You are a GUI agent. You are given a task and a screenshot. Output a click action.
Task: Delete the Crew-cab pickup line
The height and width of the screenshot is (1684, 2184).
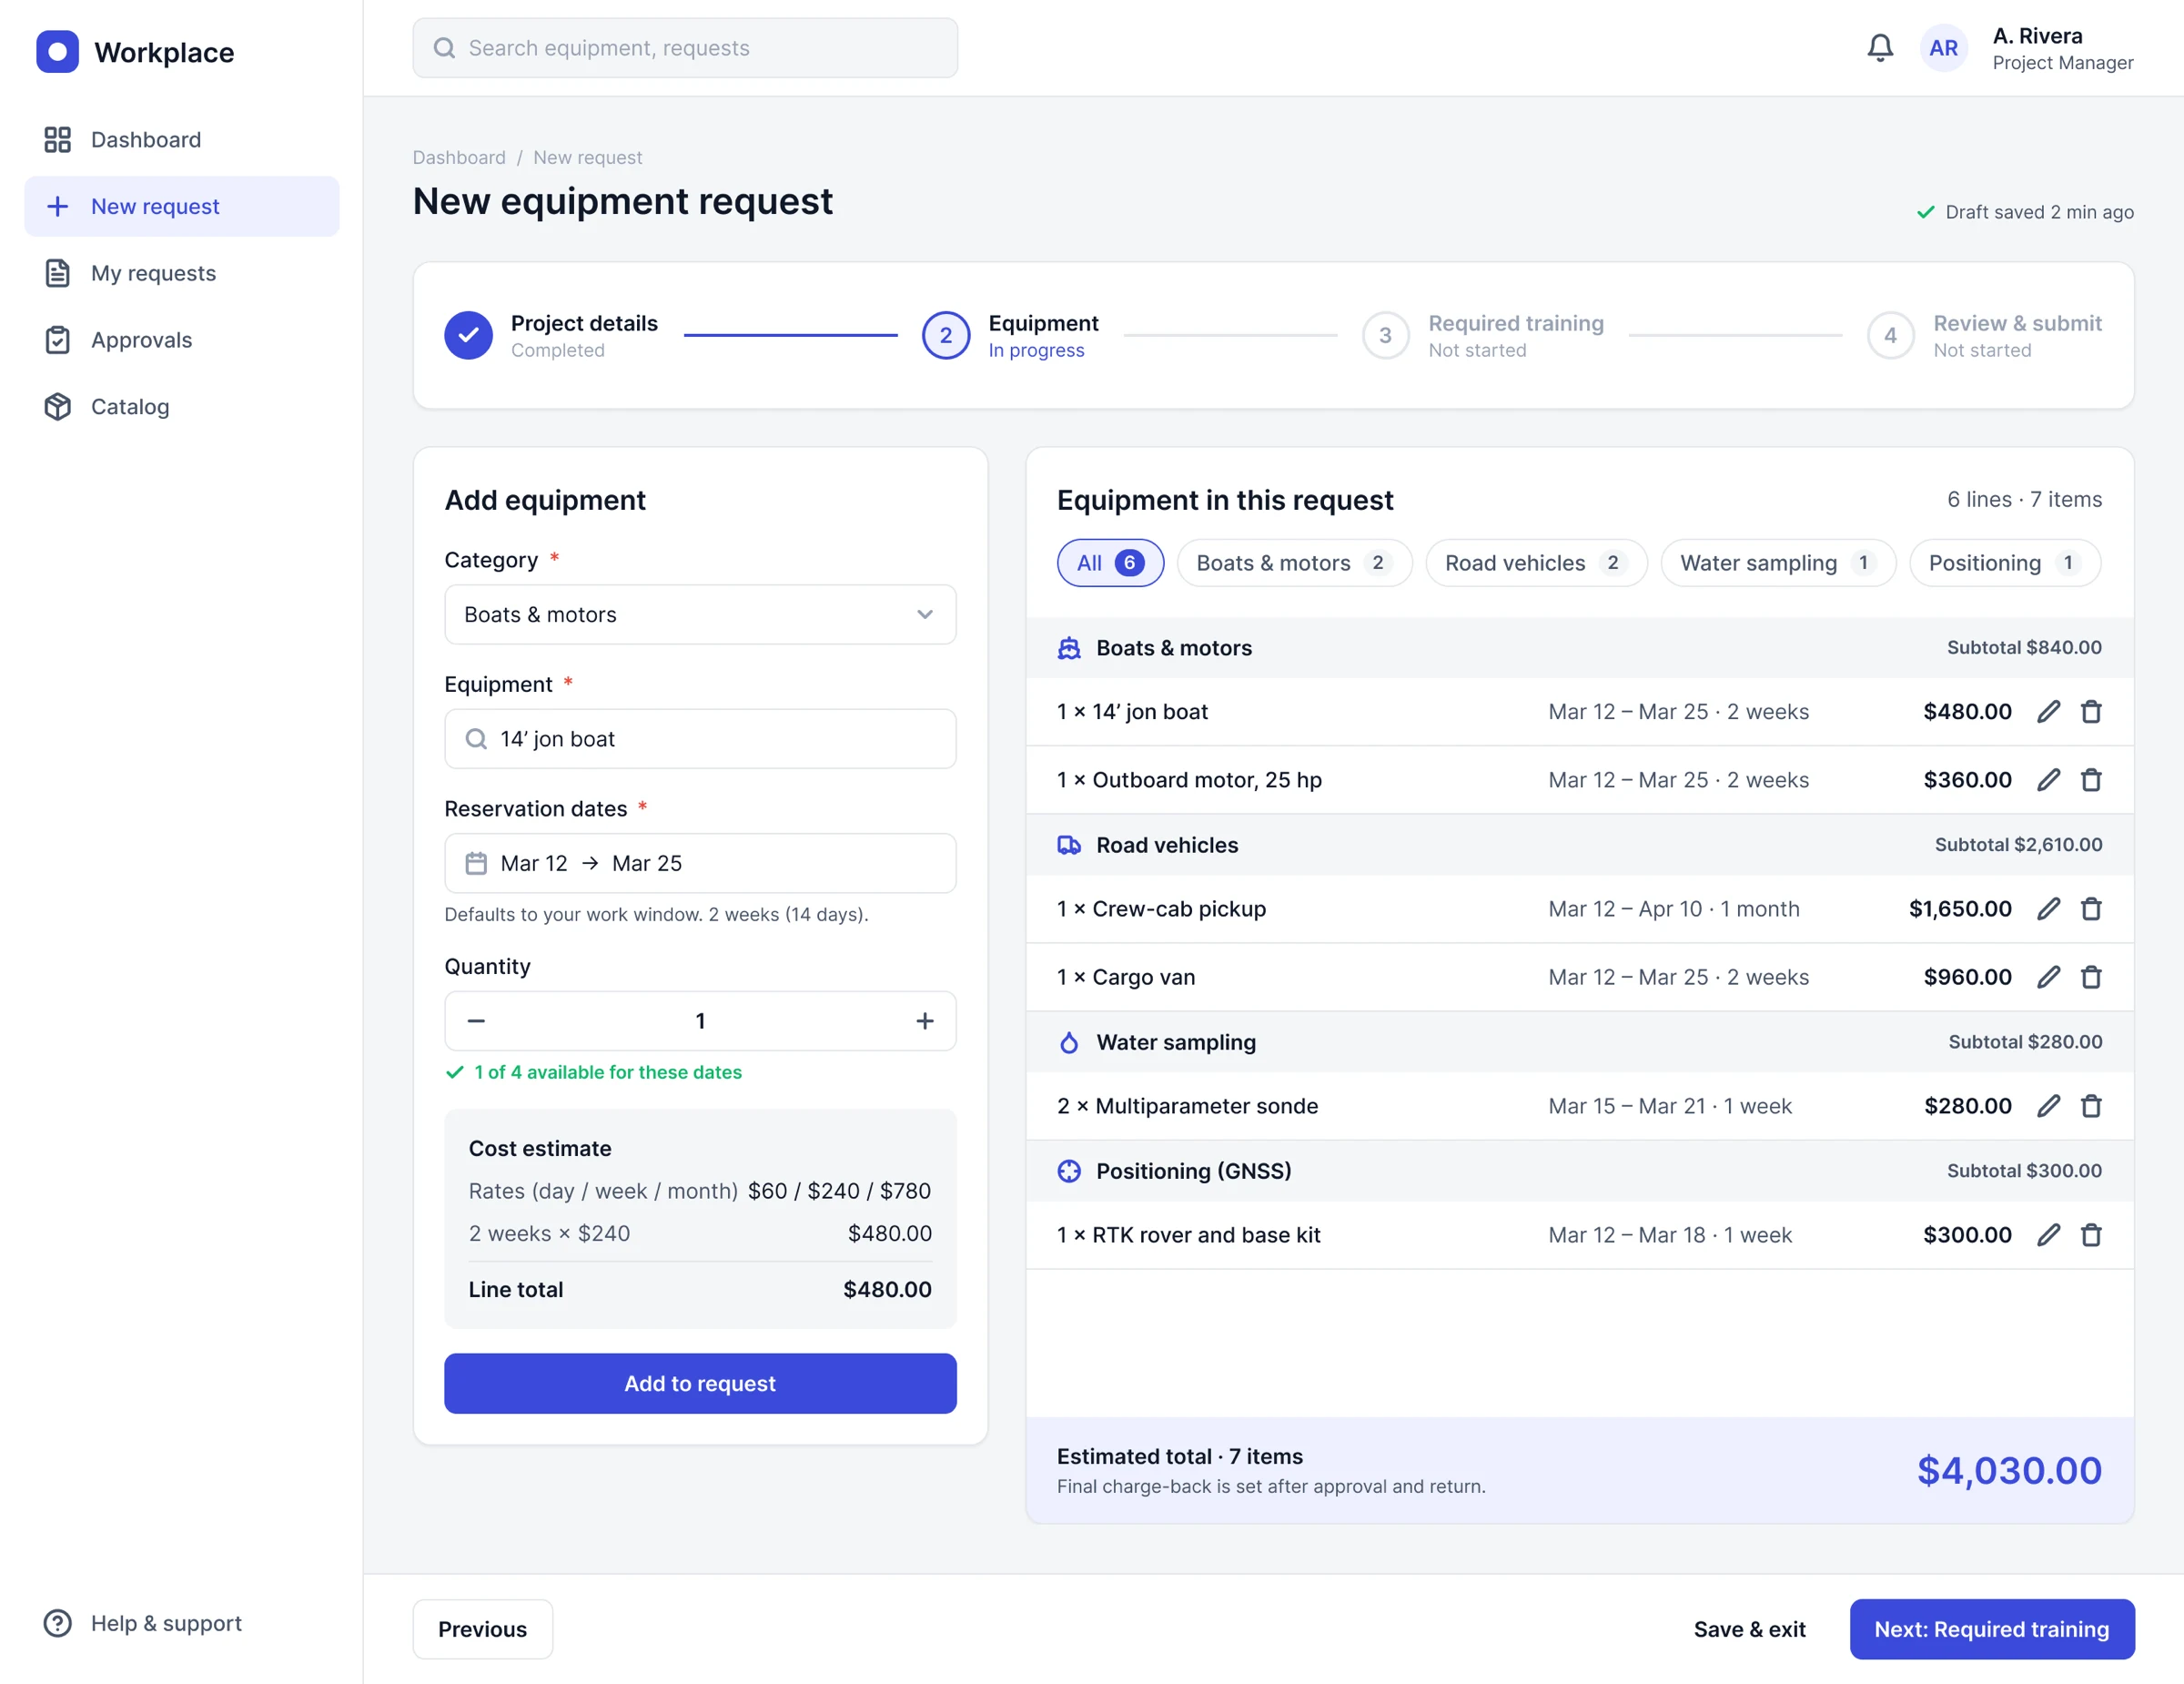2091,908
